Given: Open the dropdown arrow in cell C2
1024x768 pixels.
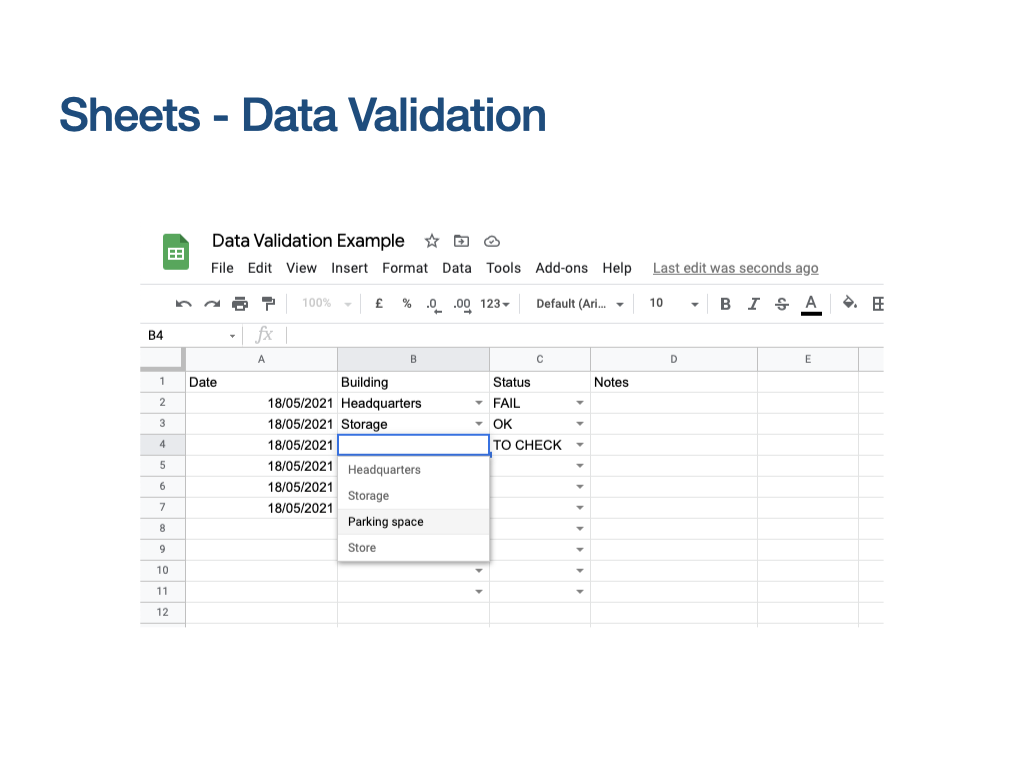Looking at the screenshot, I should tap(580, 403).
